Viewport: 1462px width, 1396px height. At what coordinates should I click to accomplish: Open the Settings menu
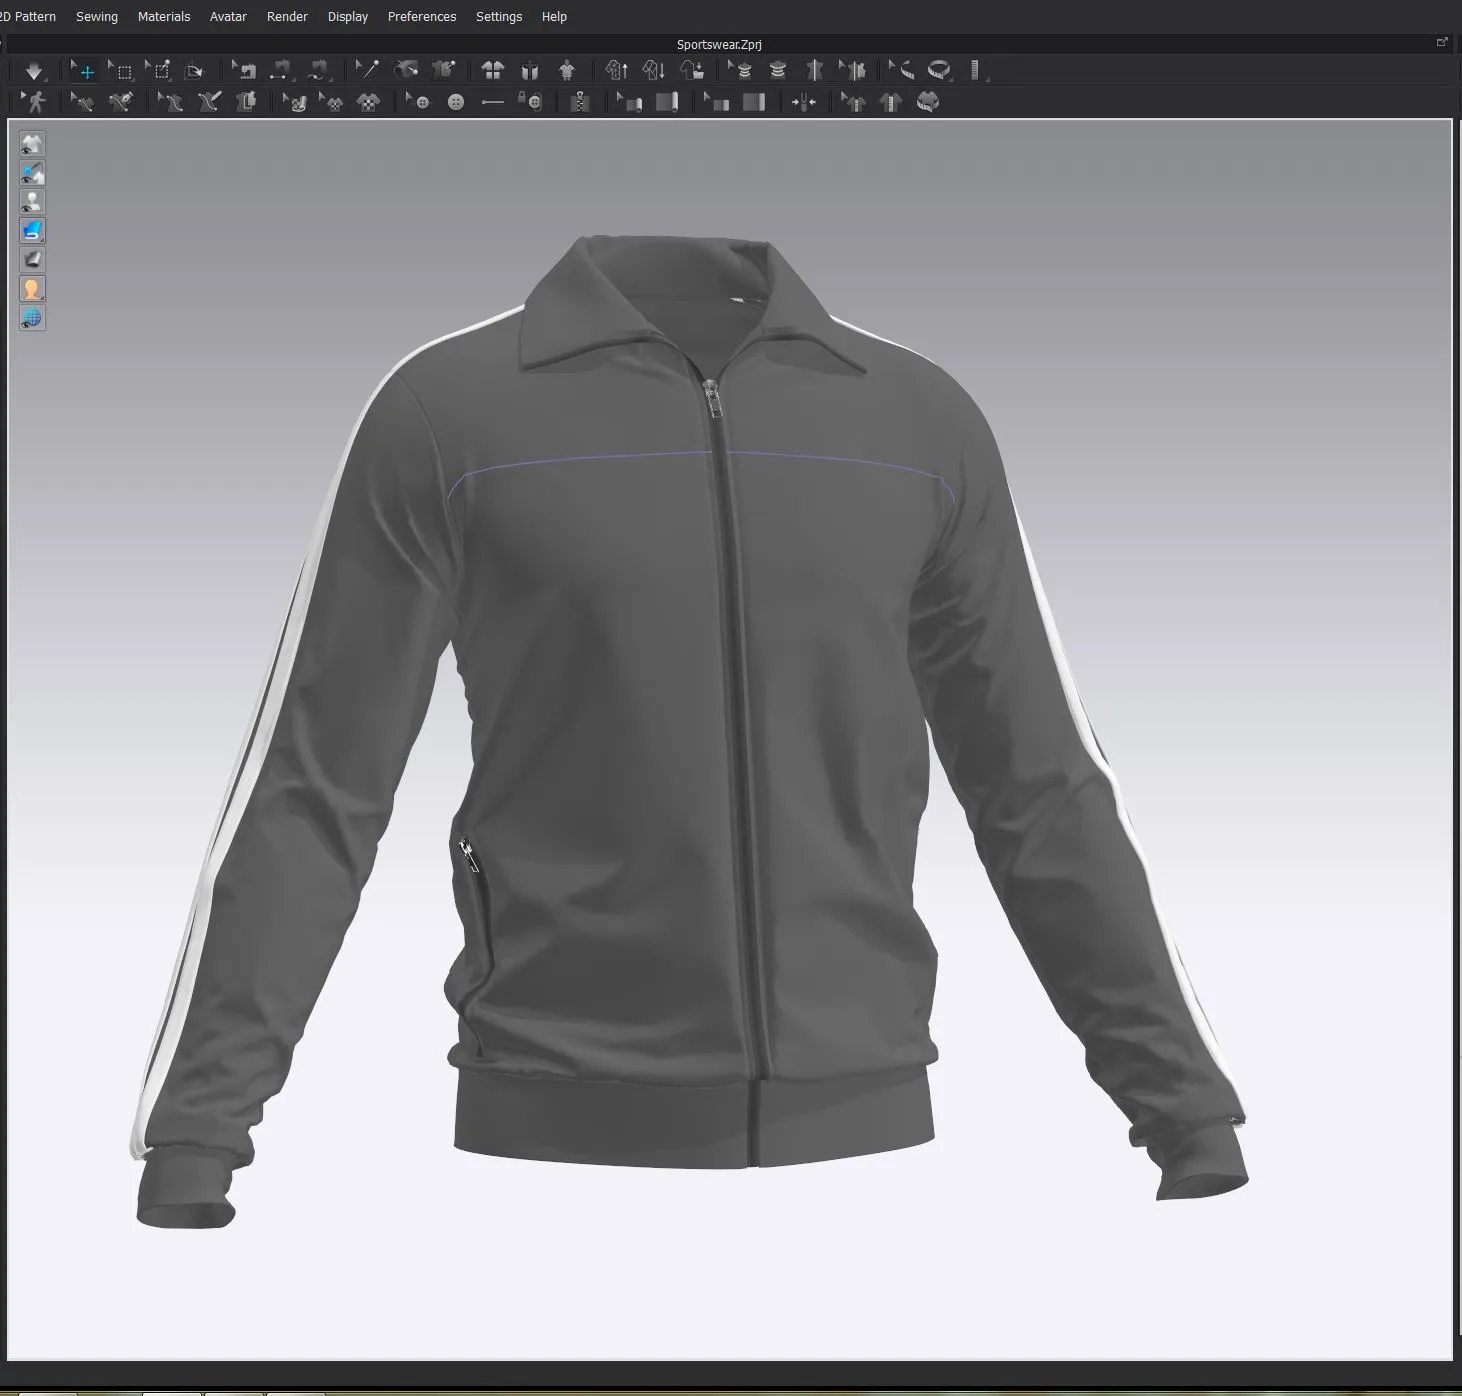point(499,17)
